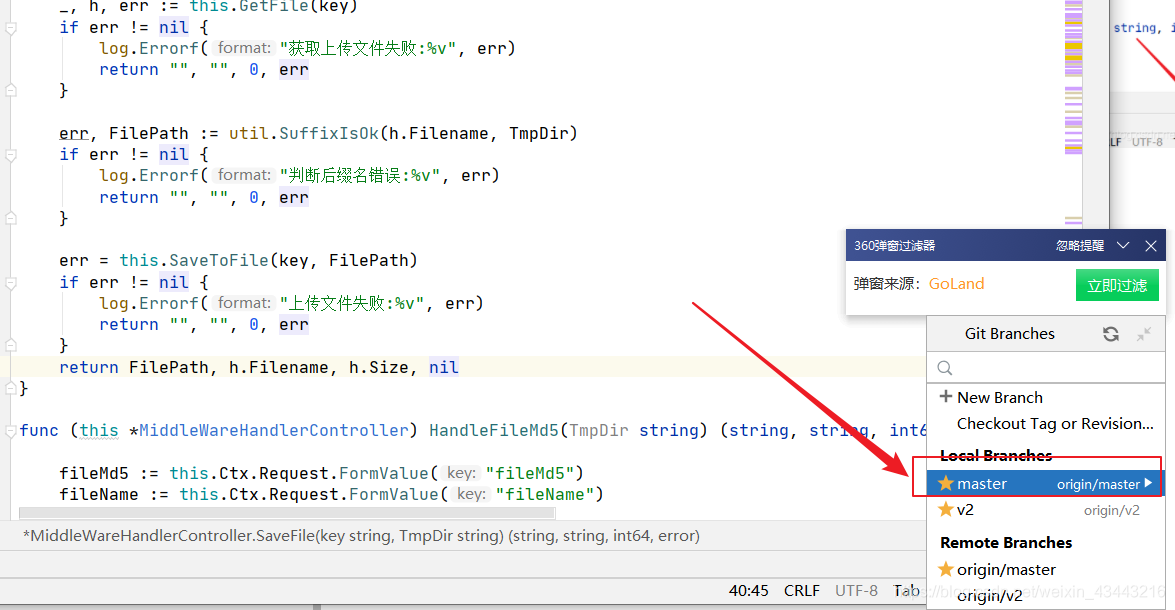This screenshot has height=610, width=1175.
Task: Choose Checkout Tag or Revision...
Action: tap(1055, 424)
